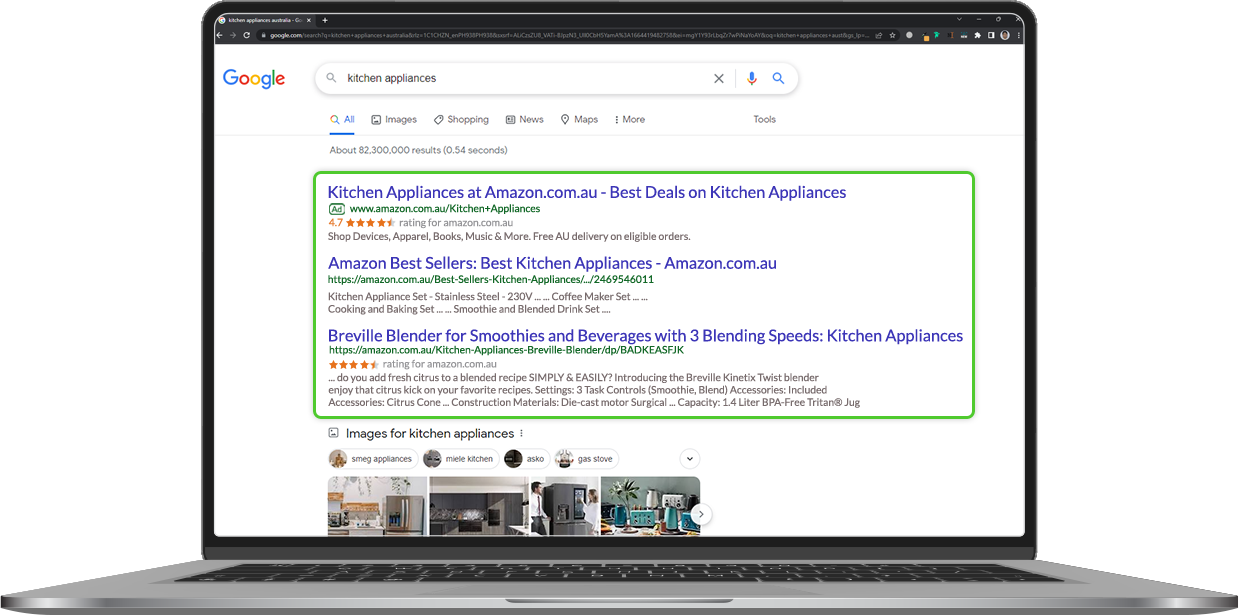Click the blue search magnifier button
1239x615 pixels.
coord(778,78)
